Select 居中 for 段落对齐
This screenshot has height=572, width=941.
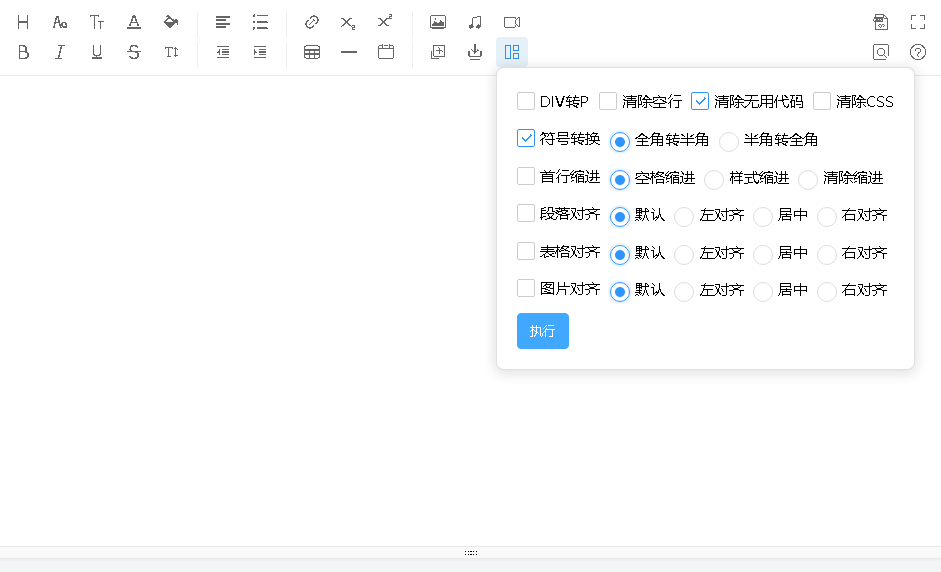pos(762,217)
